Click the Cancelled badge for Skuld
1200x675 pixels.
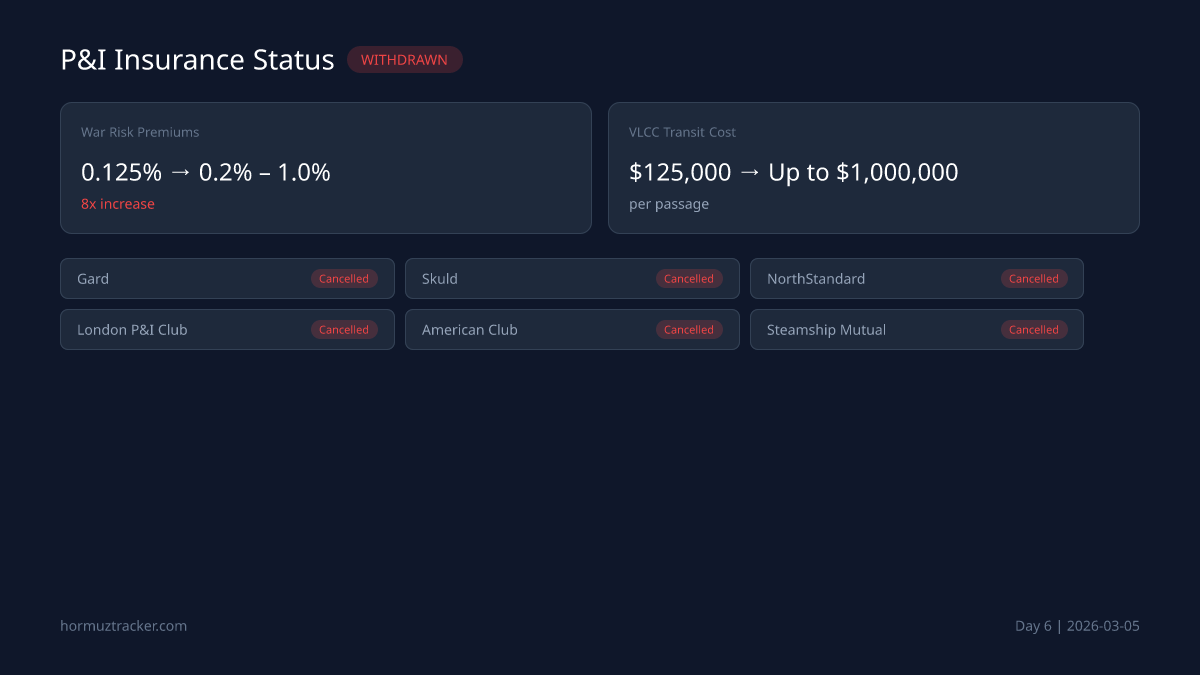point(689,278)
